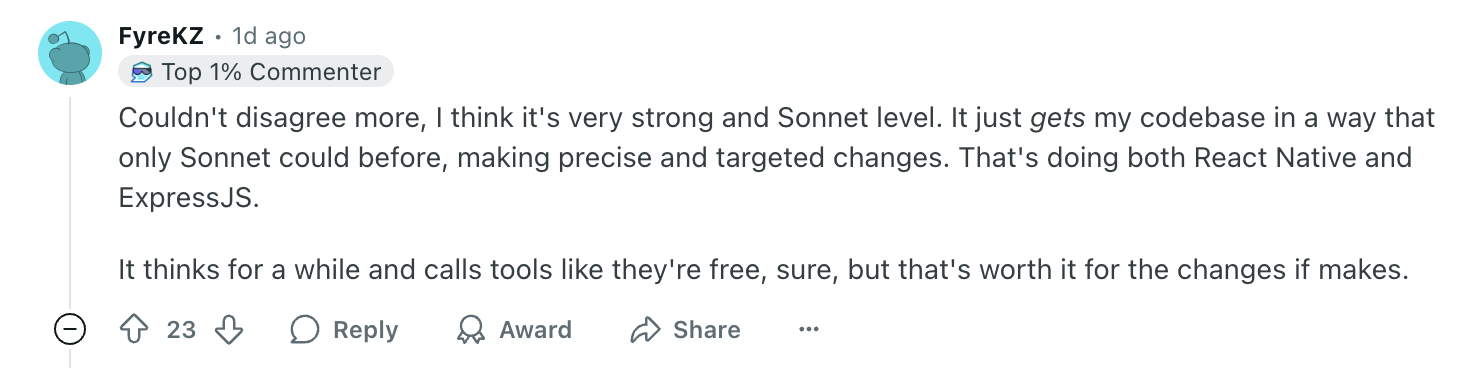This screenshot has width=1466, height=368.
Task: Open the three-dot more options menu
Action: [809, 330]
